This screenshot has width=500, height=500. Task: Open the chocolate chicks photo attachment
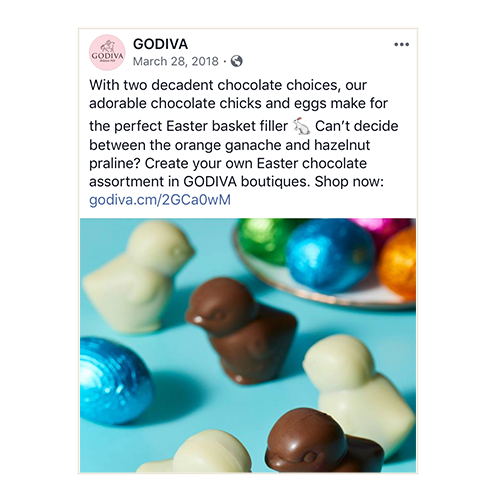[x=248, y=345]
